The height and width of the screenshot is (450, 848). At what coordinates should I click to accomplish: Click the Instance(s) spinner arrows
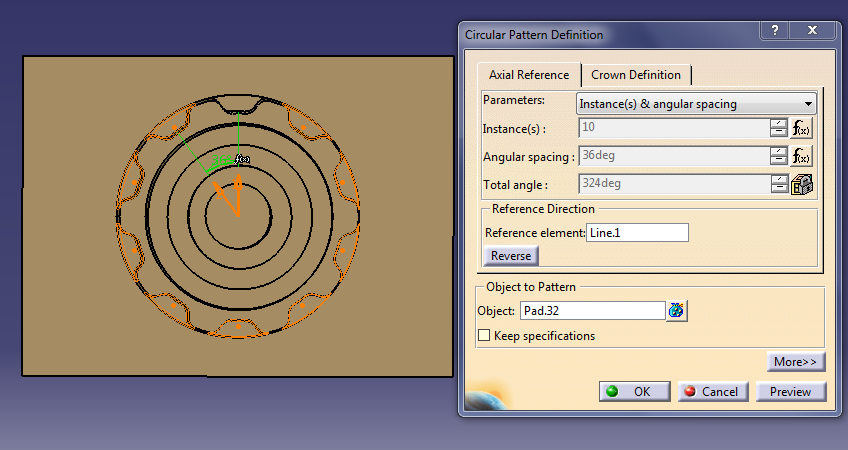778,128
